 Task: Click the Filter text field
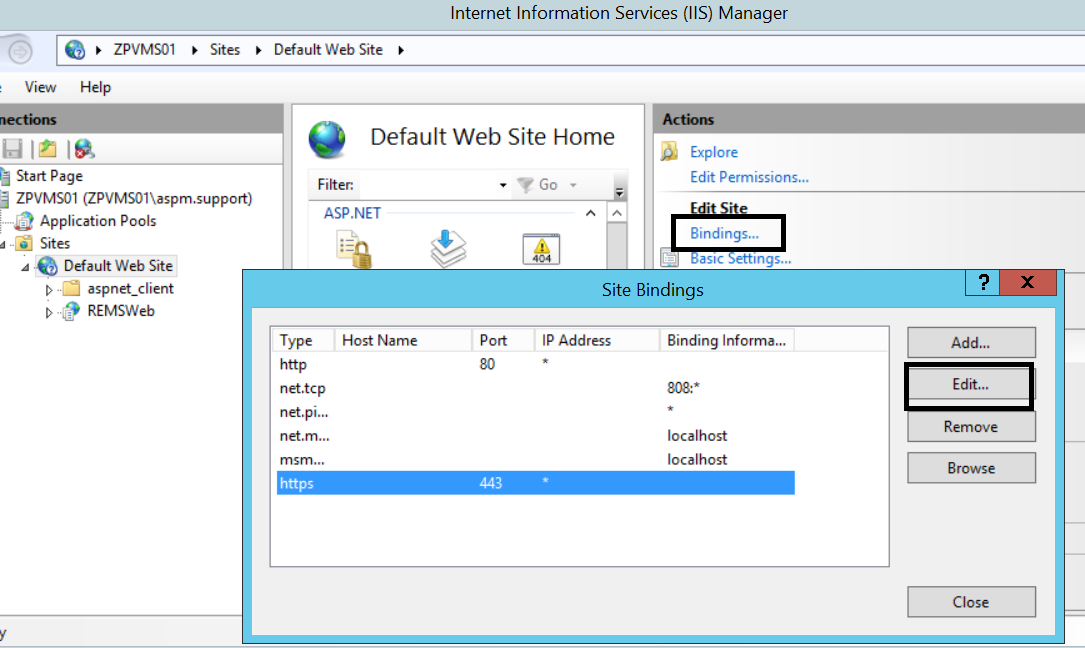[428, 185]
